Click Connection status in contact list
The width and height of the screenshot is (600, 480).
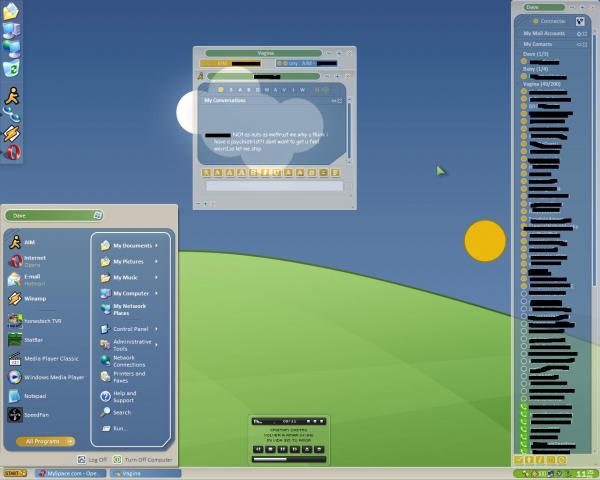(x=549, y=21)
